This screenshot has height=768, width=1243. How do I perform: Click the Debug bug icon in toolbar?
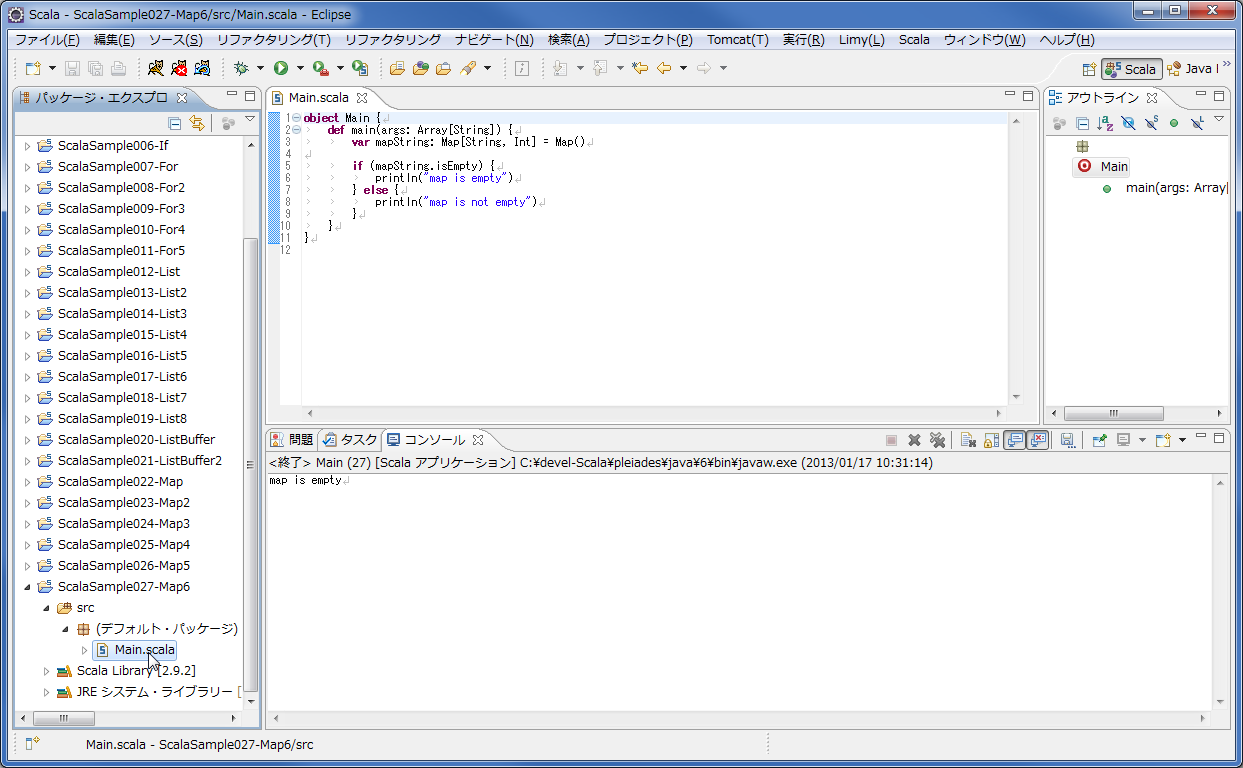(x=240, y=68)
